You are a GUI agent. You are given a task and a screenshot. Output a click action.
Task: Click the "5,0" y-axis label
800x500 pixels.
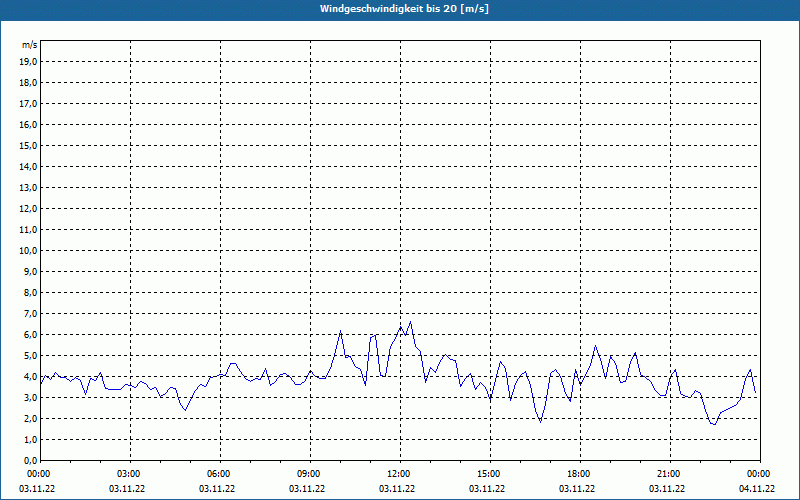point(30,355)
